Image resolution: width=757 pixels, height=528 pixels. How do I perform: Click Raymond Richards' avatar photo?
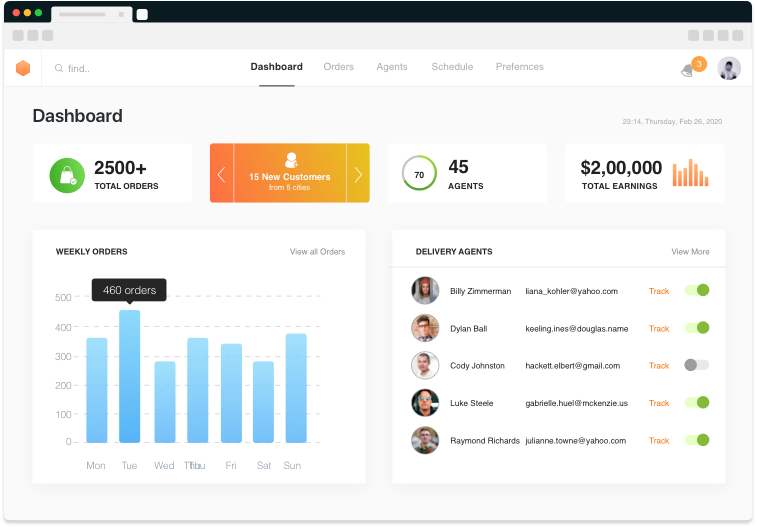click(425, 440)
